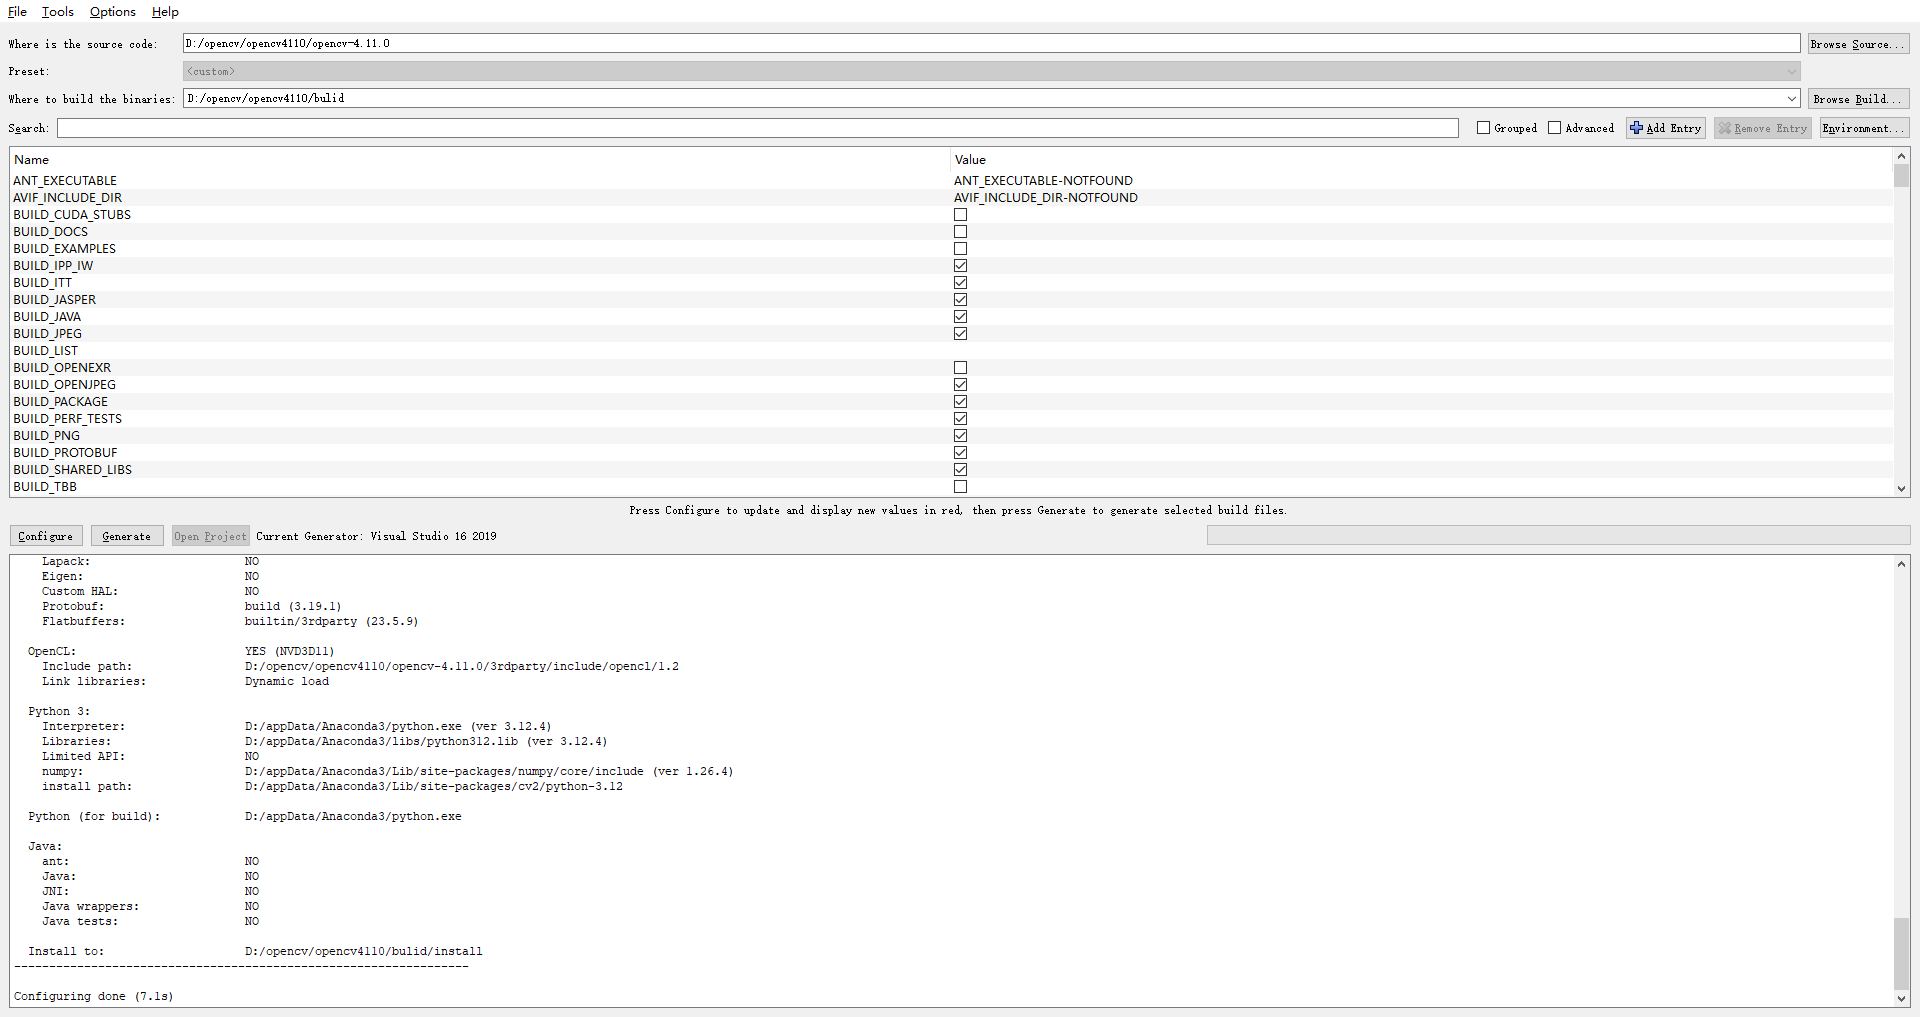Enable the BUILD_EXAMPLES checkbox
1920x1017 pixels.
click(x=960, y=248)
